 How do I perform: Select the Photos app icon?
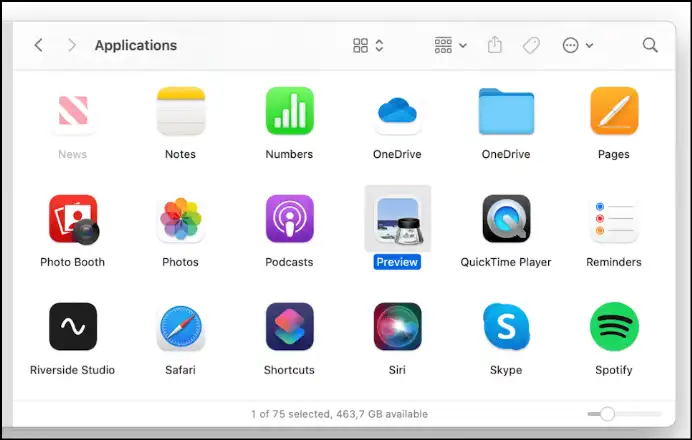click(x=181, y=219)
